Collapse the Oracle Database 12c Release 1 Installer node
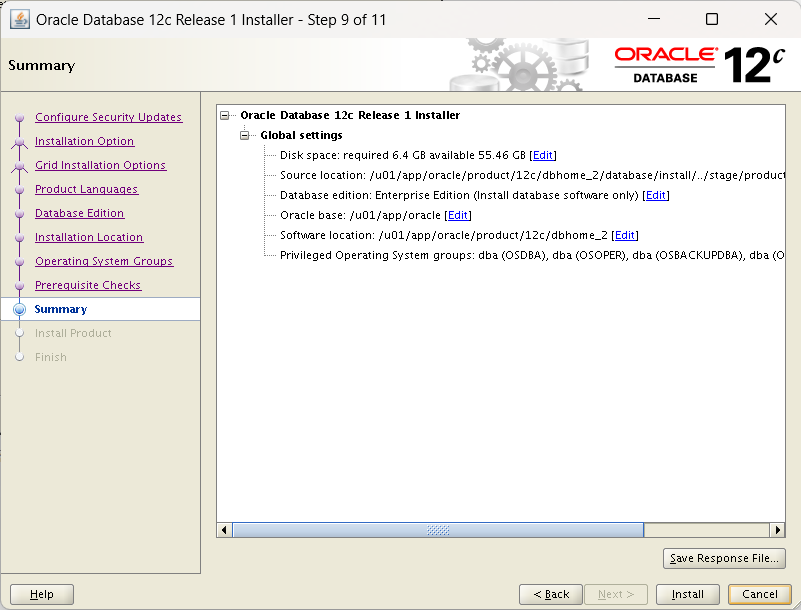801x610 pixels. tap(225, 115)
